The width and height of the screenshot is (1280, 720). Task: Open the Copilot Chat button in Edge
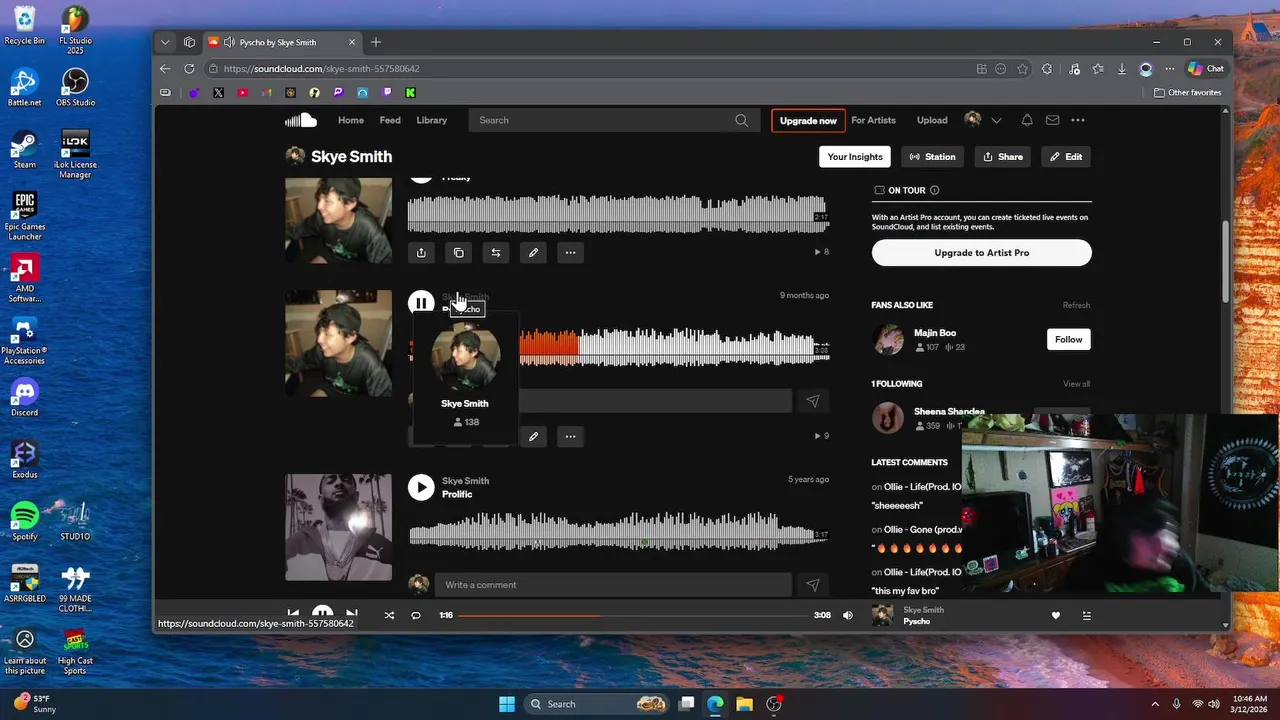(1206, 69)
